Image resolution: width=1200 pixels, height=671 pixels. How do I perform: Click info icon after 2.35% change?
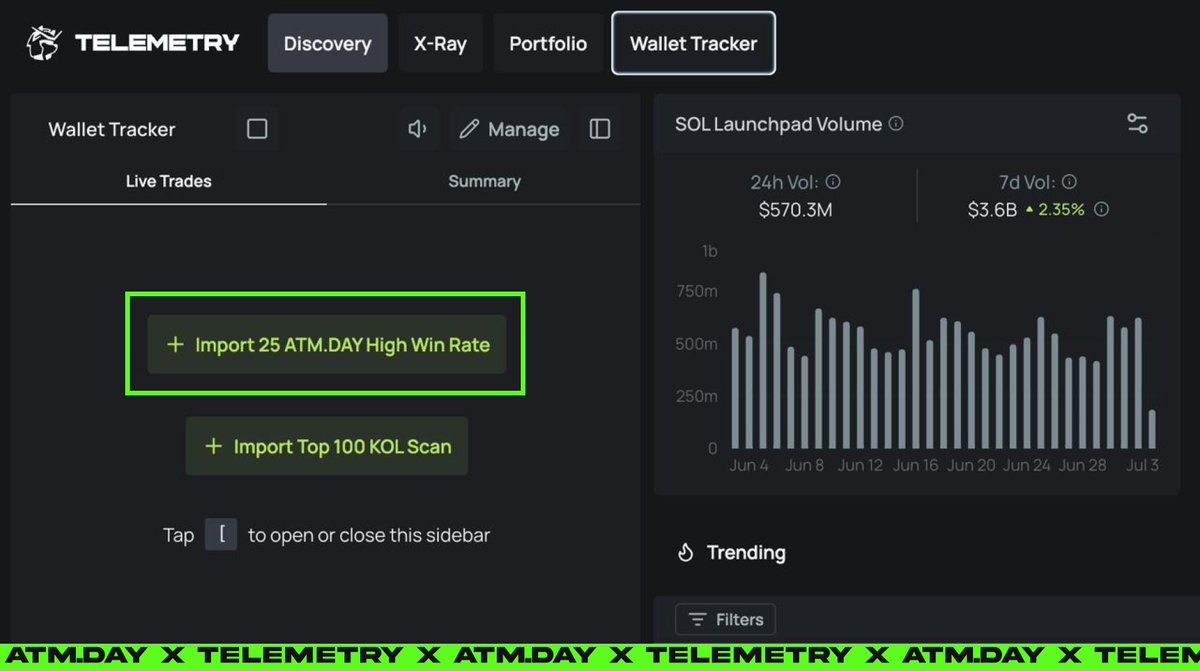point(1101,210)
